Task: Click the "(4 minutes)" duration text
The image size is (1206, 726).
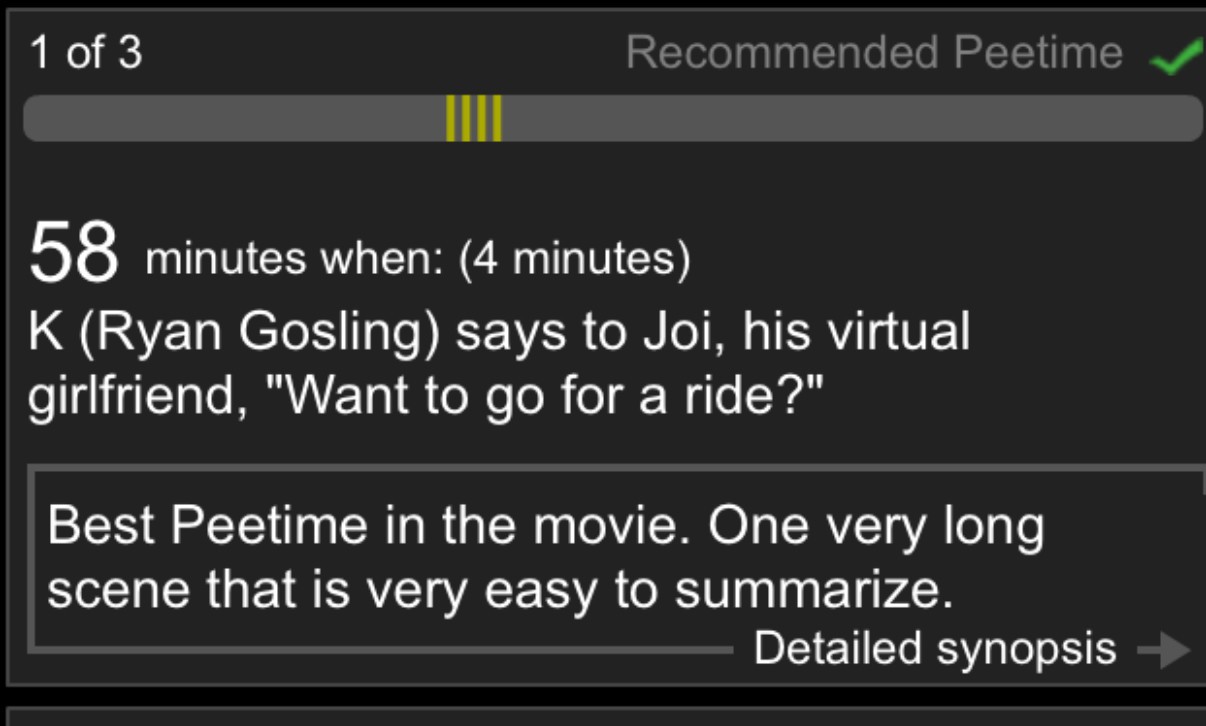Action: tap(574, 259)
